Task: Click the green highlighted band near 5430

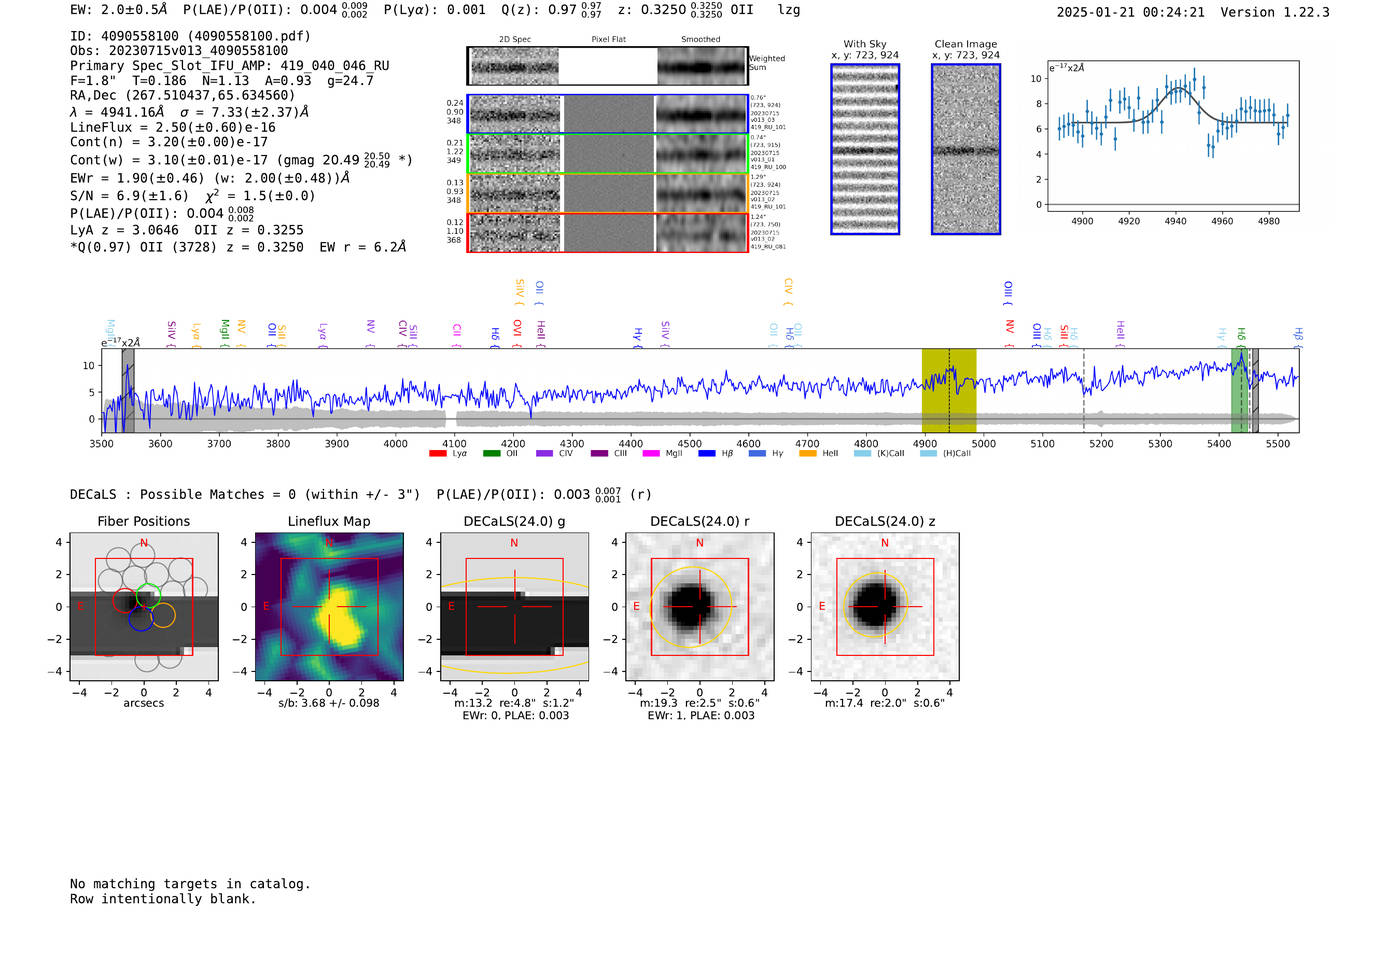Action: [x=1239, y=390]
